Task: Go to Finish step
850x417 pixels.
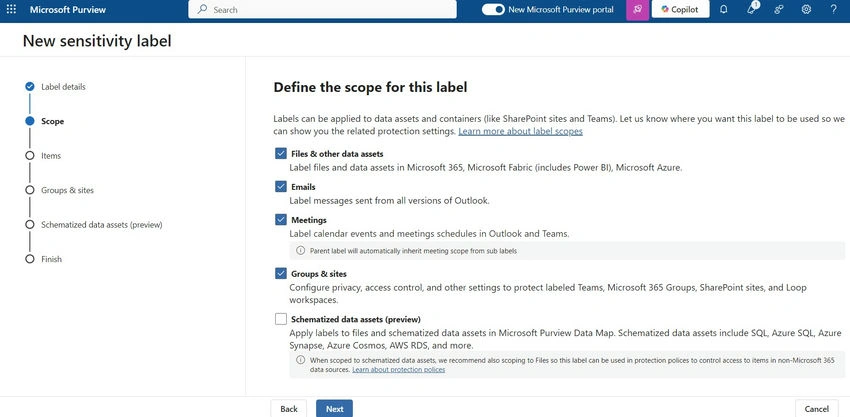Action: click(51, 259)
